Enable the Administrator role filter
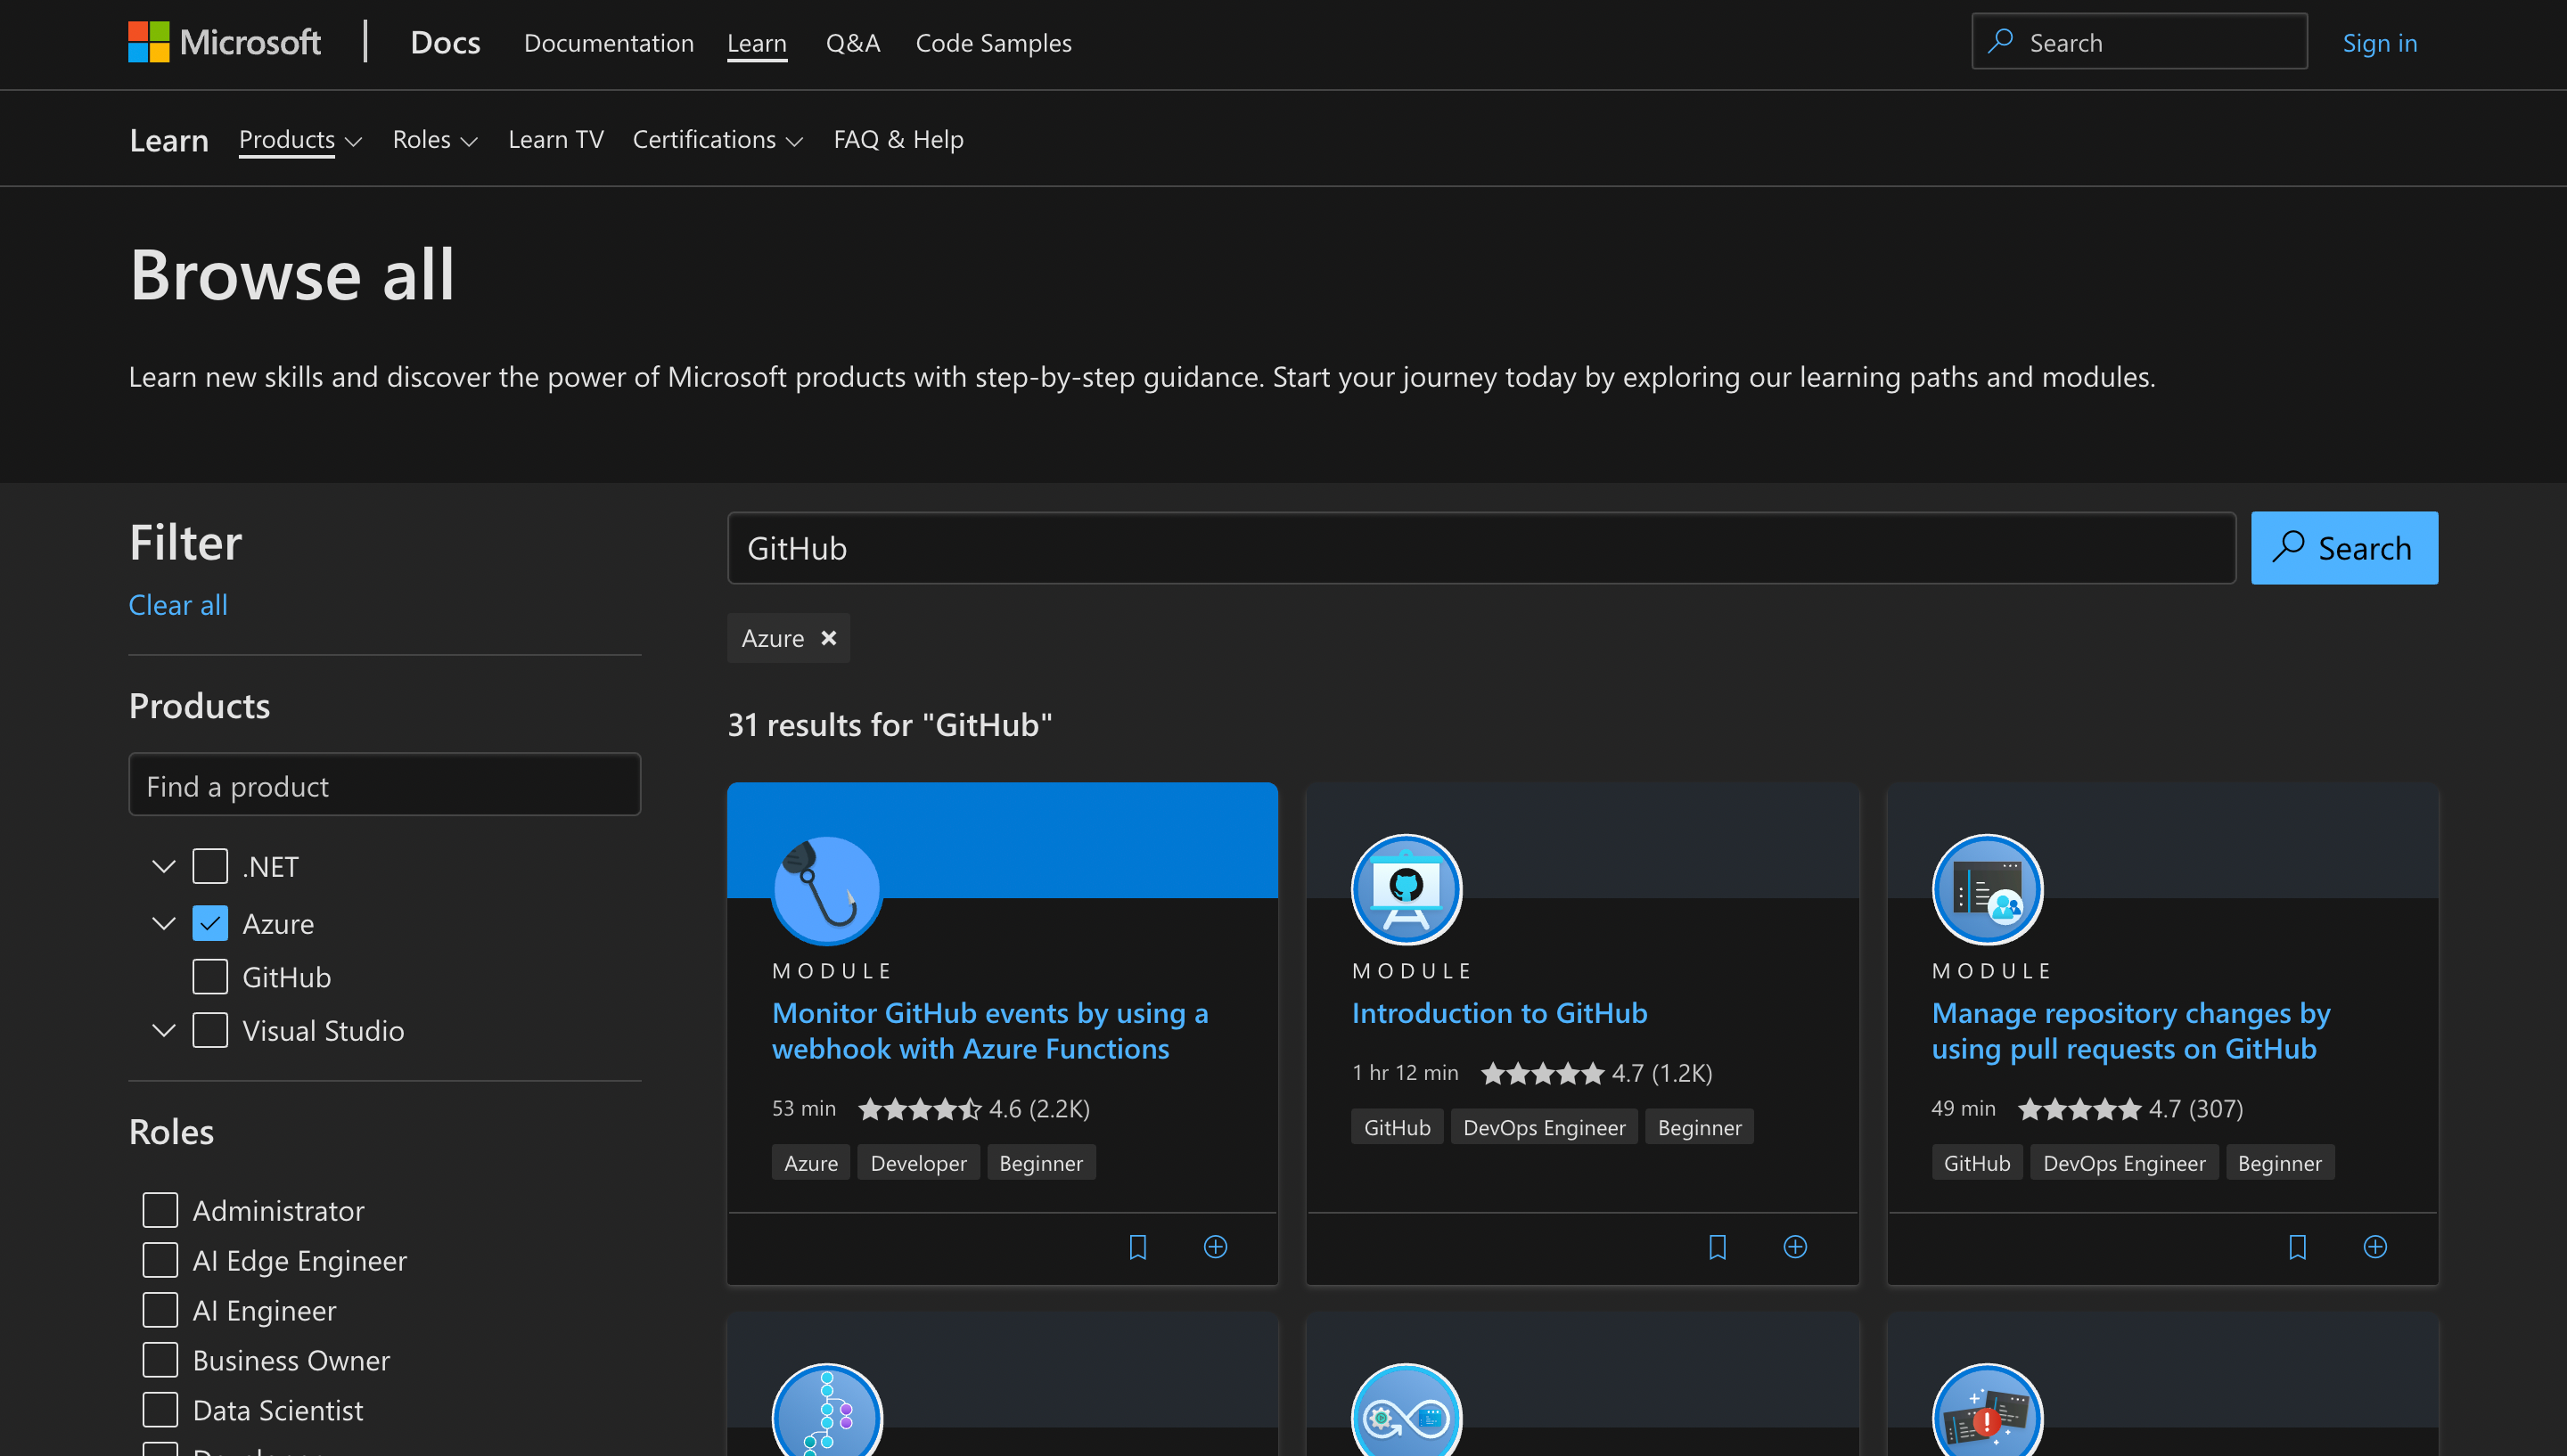The image size is (2567, 1456). click(x=159, y=1210)
